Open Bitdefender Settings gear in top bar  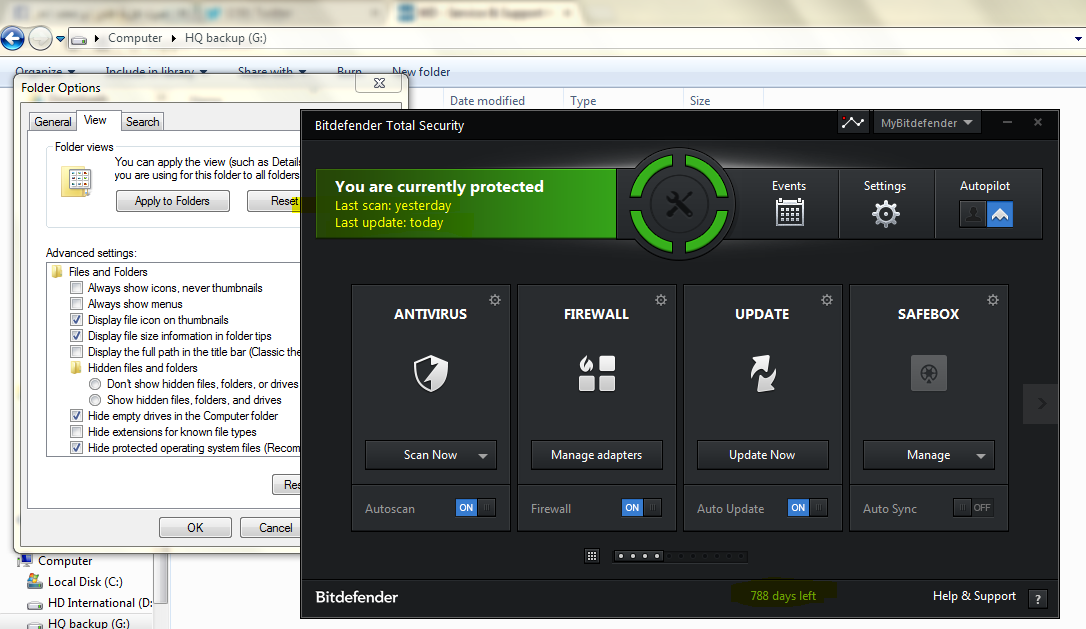pos(885,213)
